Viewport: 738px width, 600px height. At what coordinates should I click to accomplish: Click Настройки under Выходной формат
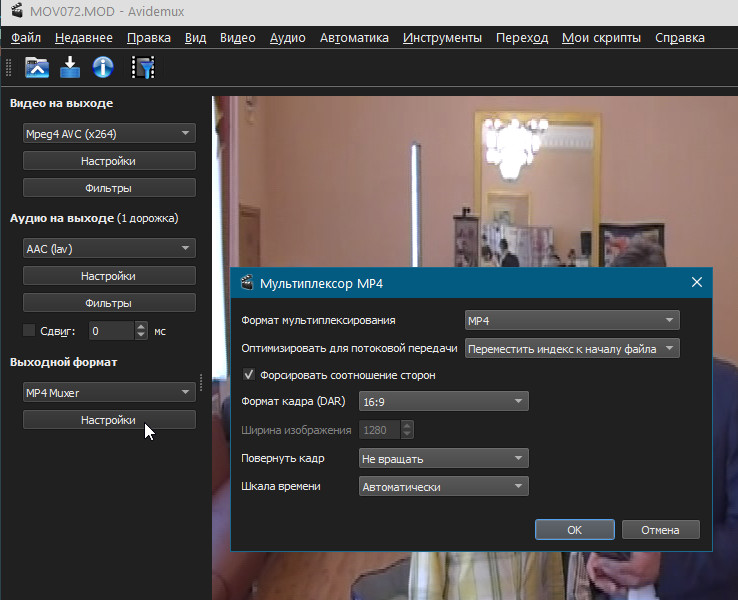pos(109,420)
